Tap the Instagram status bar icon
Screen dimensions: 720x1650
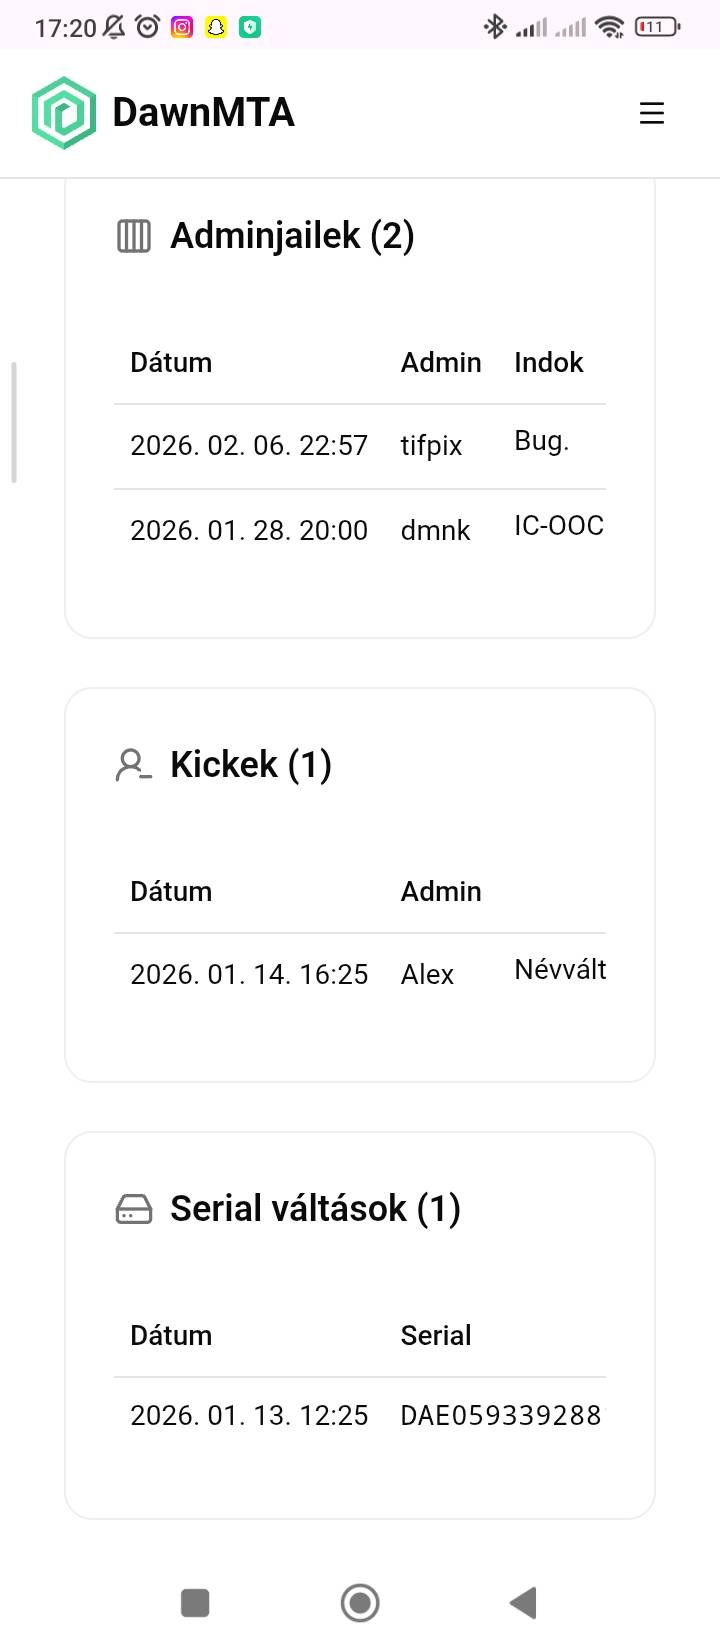tap(182, 27)
